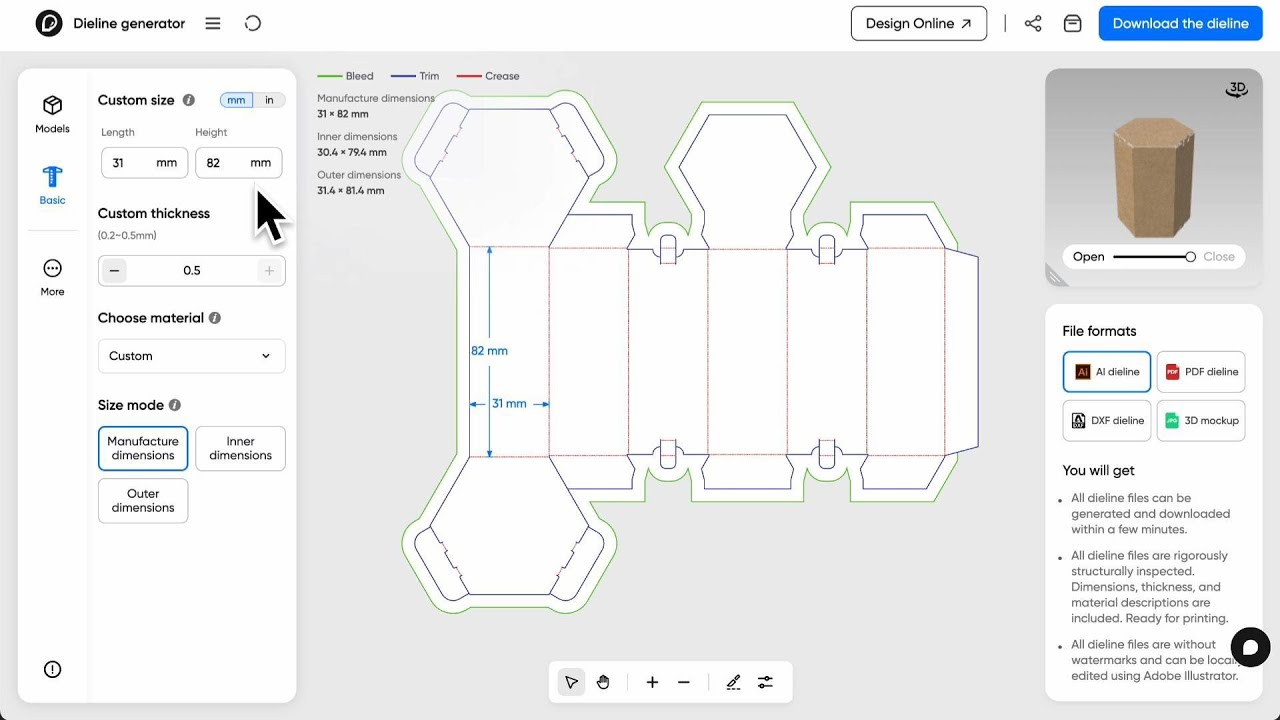Image resolution: width=1280 pixels, height=720 pixels.
Task: Toggle the 3D view icon on preview
Action: pos(1236,90)
